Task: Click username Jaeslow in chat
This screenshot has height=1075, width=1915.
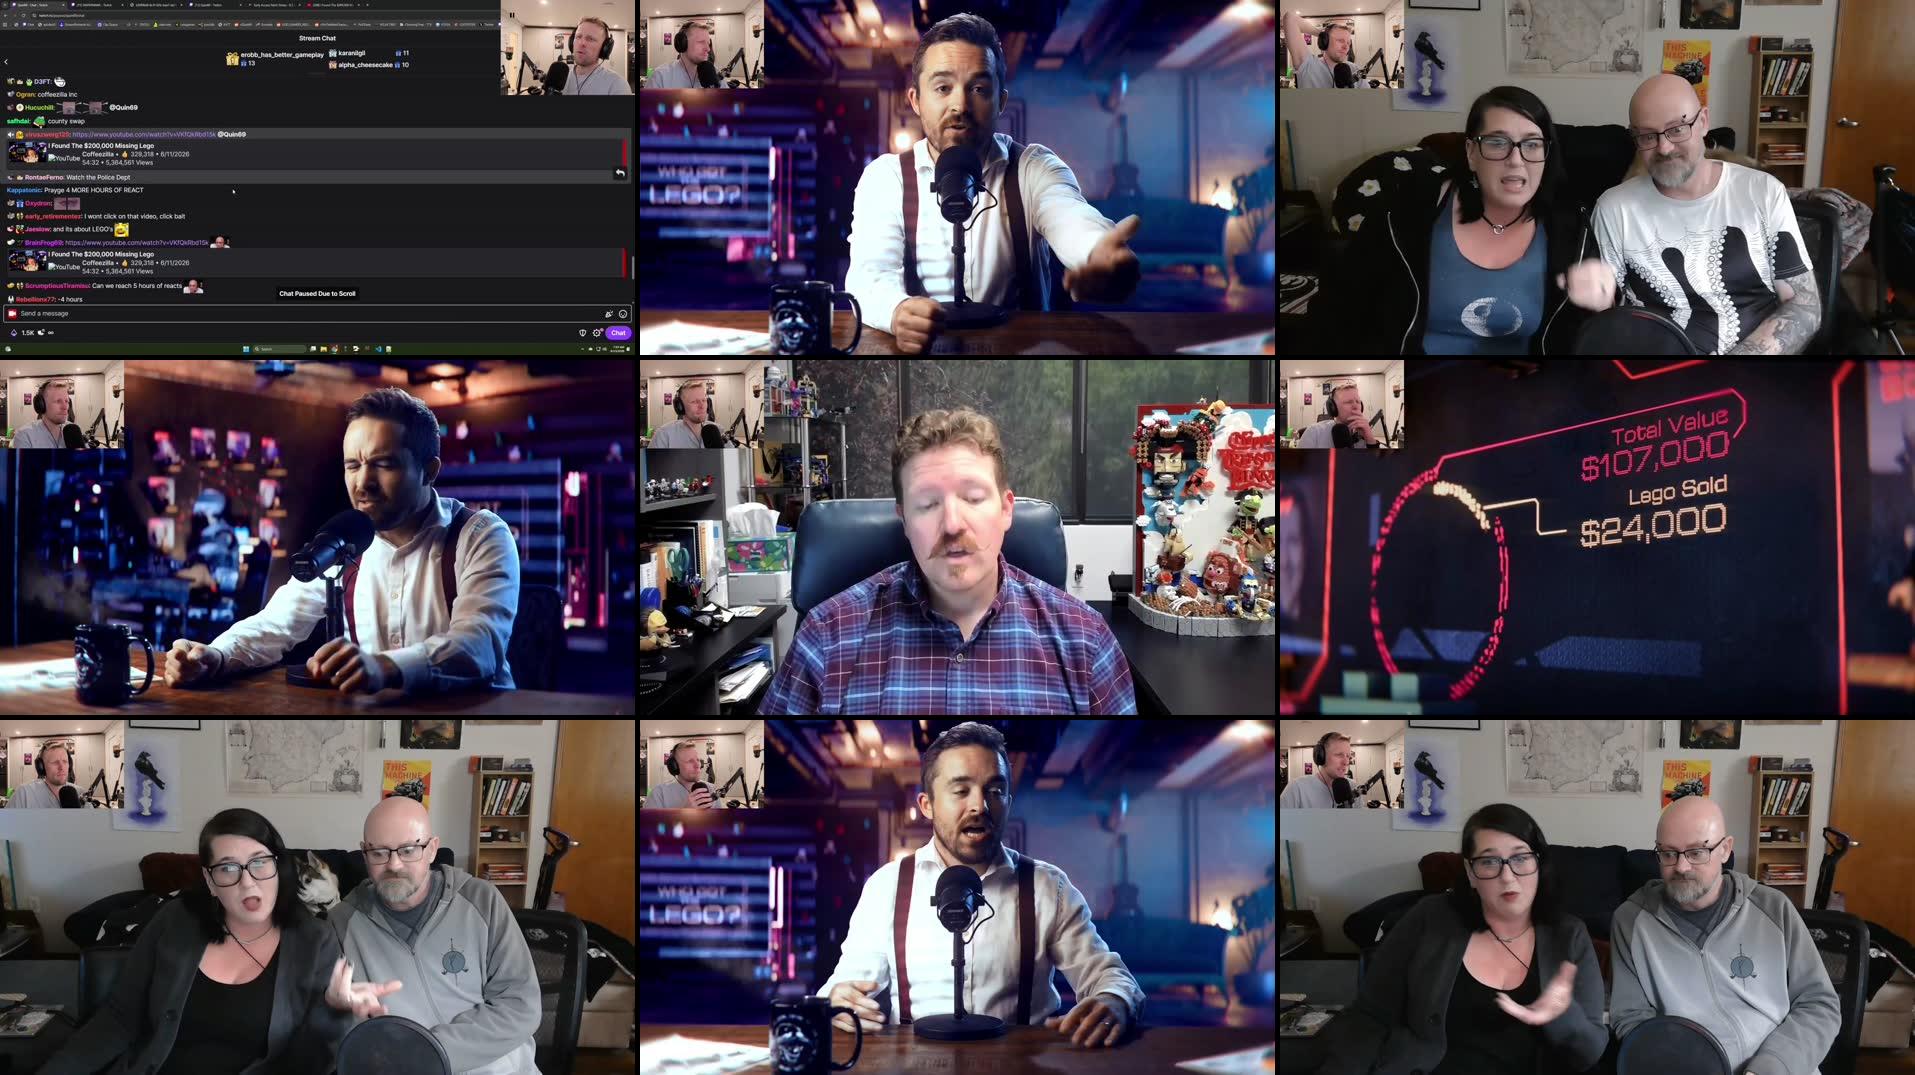Action: point(37,229)
